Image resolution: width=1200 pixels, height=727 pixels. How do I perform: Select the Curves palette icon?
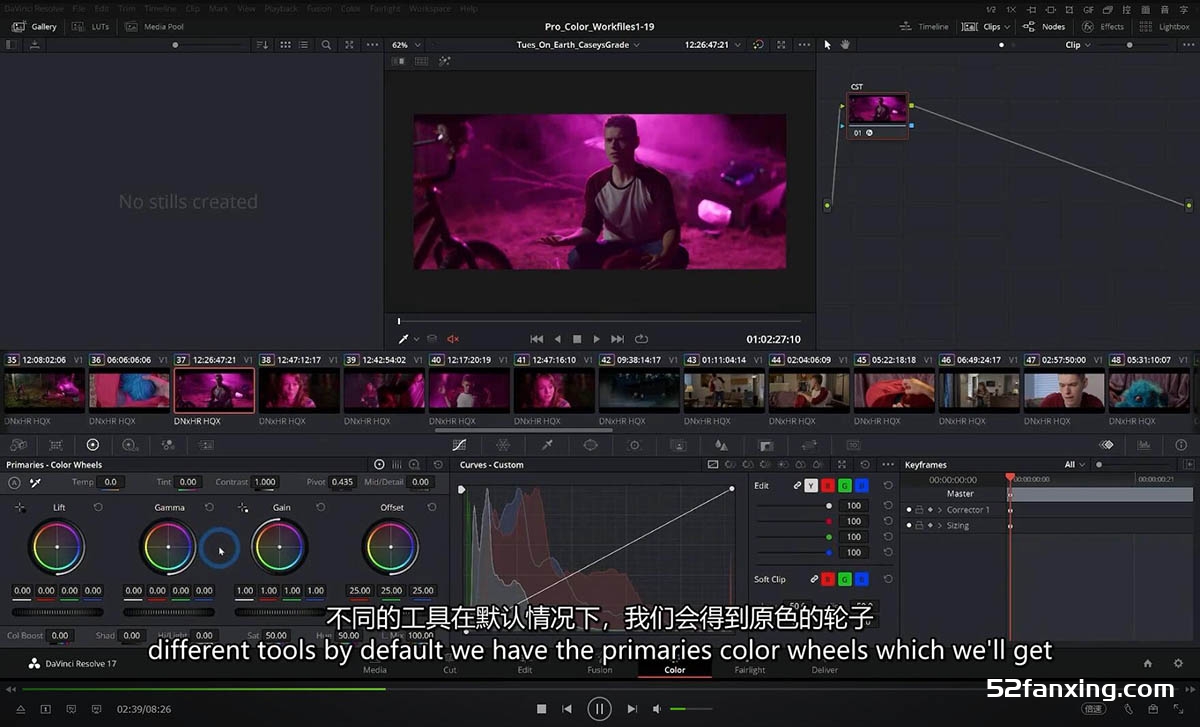[x=459, y=445]
